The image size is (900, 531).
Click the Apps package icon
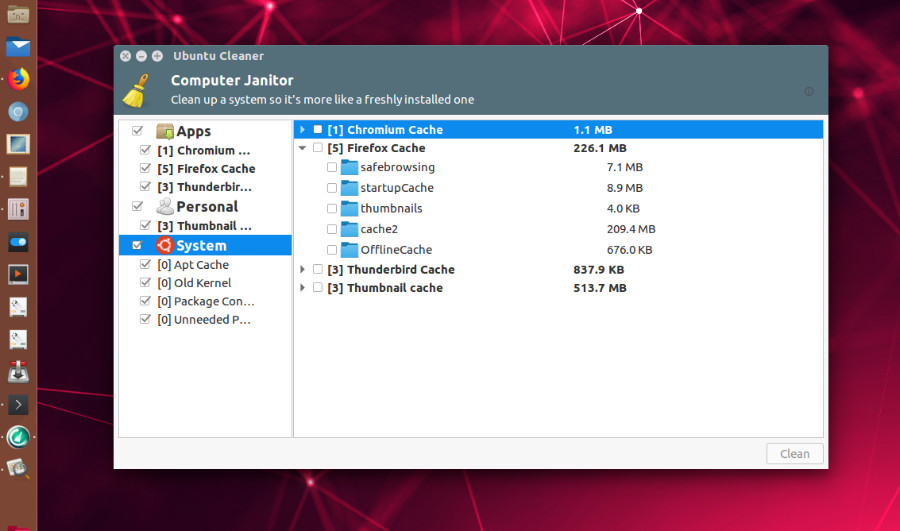pos(165,131)
